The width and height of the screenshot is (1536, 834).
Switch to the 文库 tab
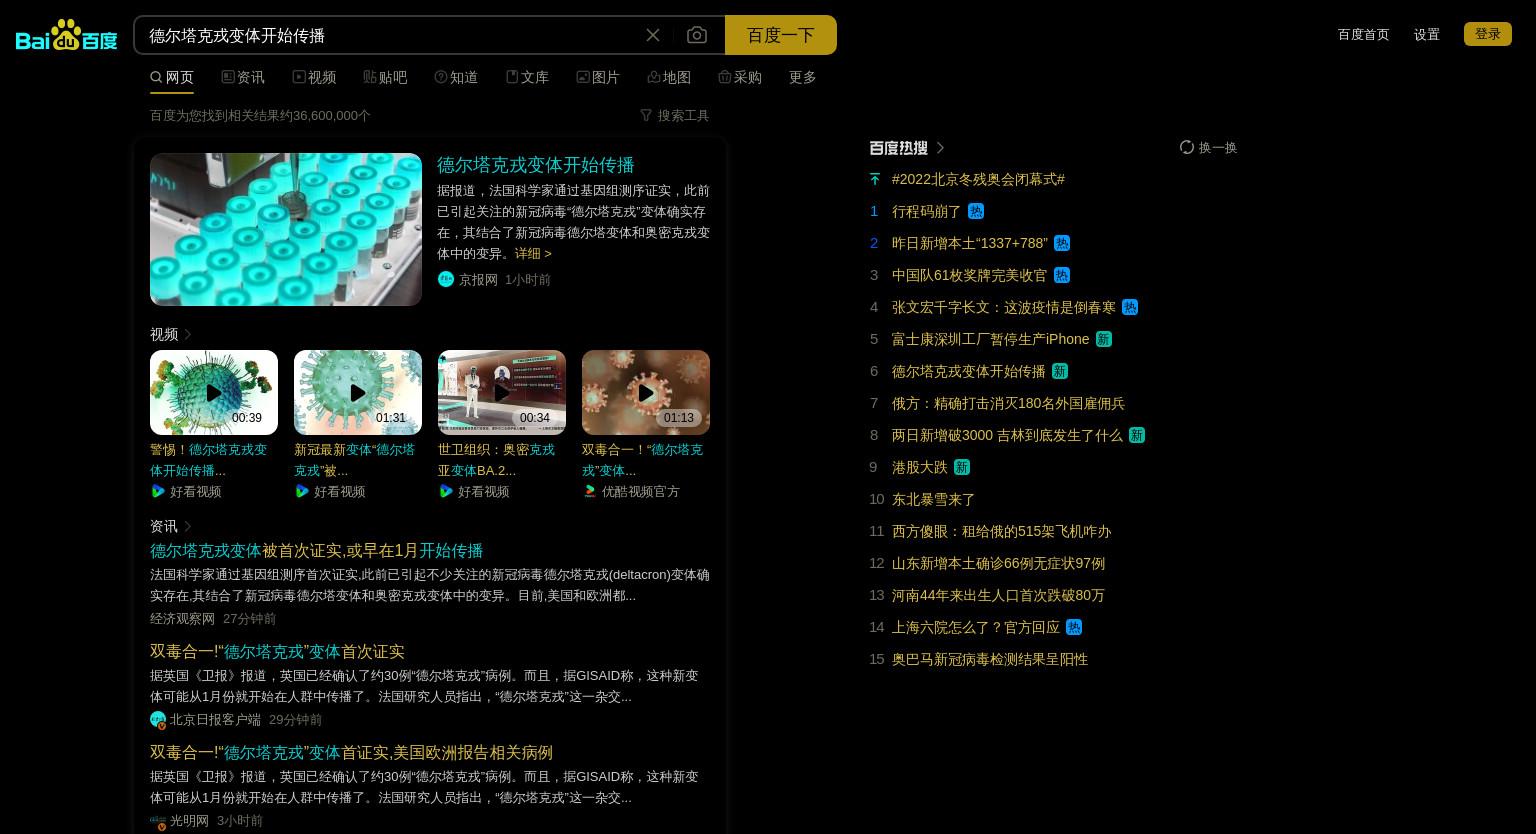(527, 77)
